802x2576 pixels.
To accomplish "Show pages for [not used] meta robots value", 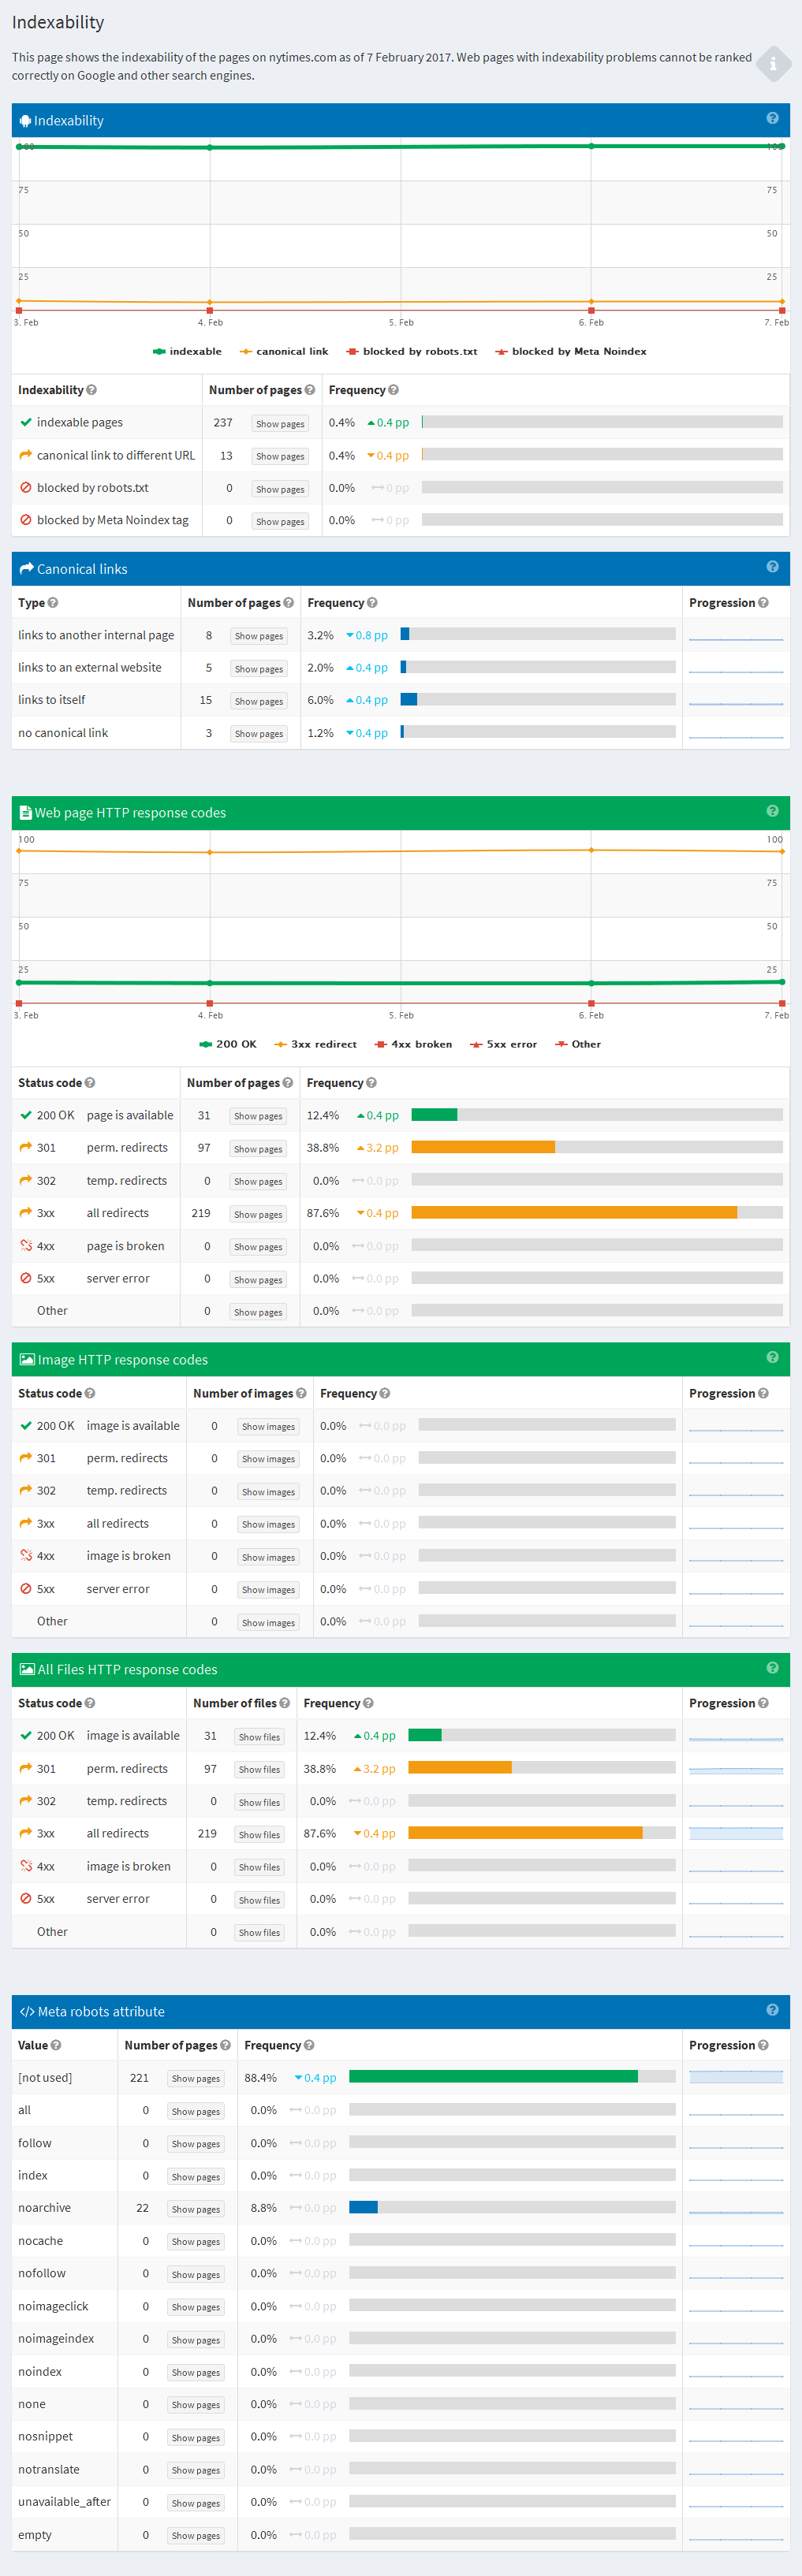I will (x=196, y=2078).
